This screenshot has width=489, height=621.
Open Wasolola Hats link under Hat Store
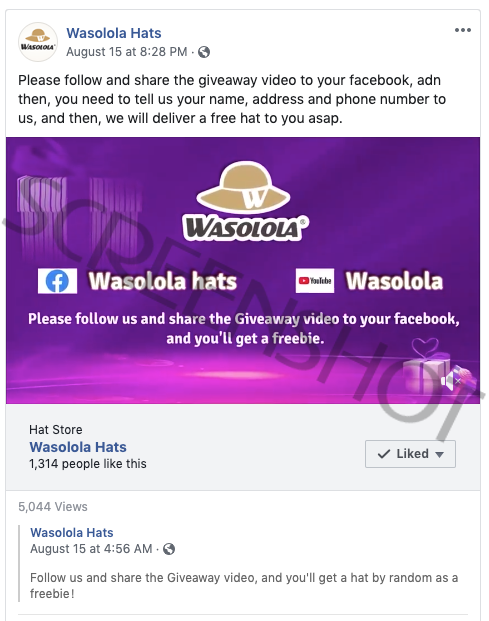pos(78,447)
